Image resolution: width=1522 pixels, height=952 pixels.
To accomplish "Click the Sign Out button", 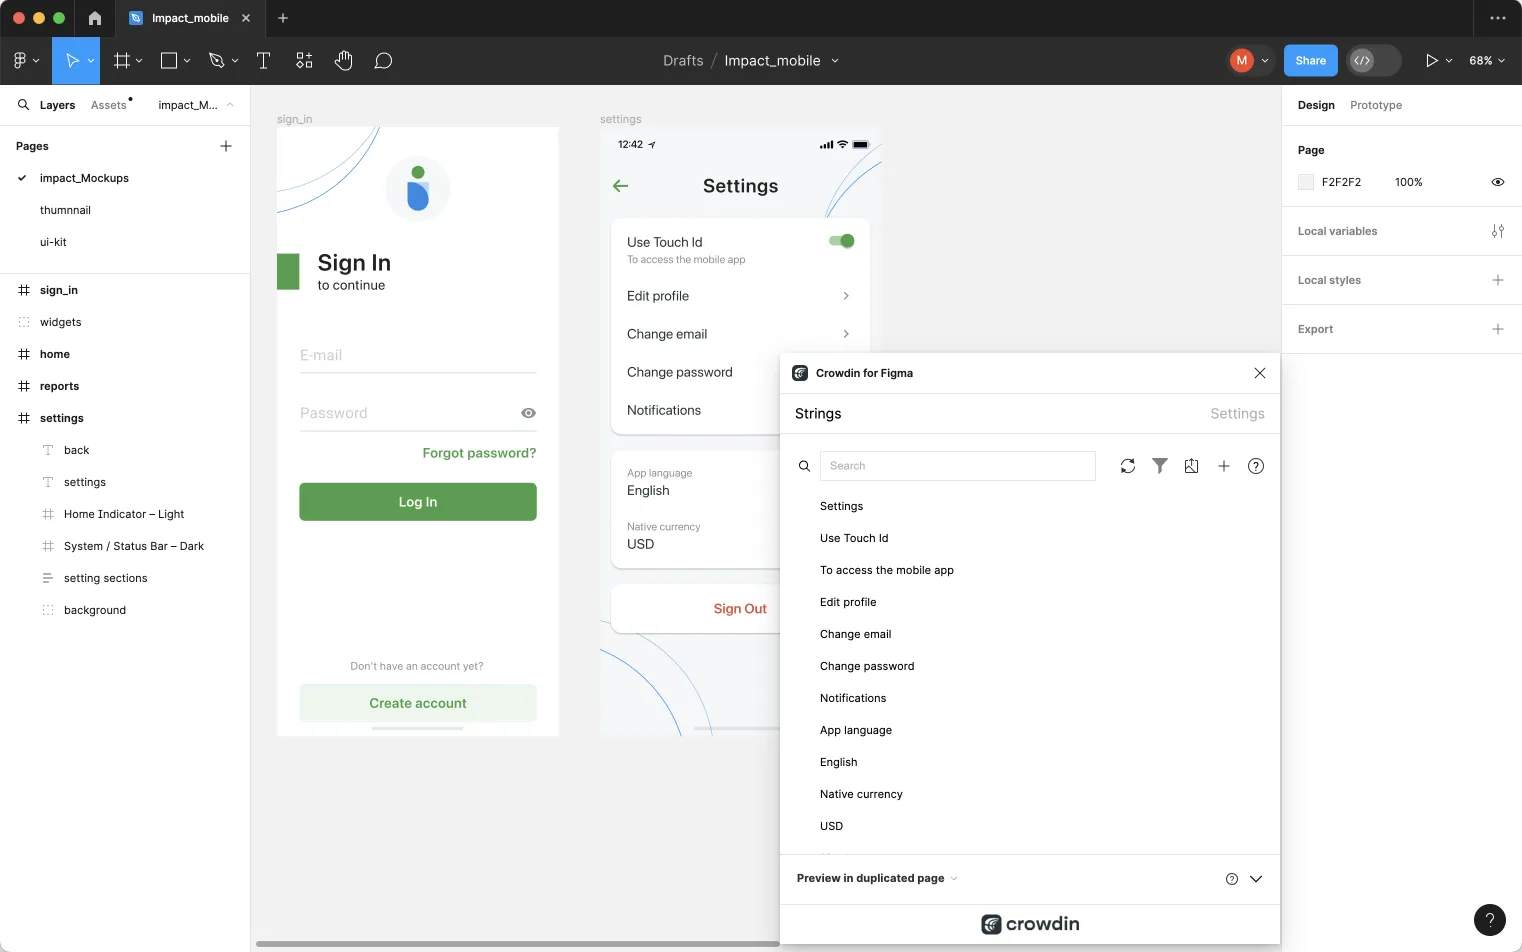I will (x=740, y=609).
